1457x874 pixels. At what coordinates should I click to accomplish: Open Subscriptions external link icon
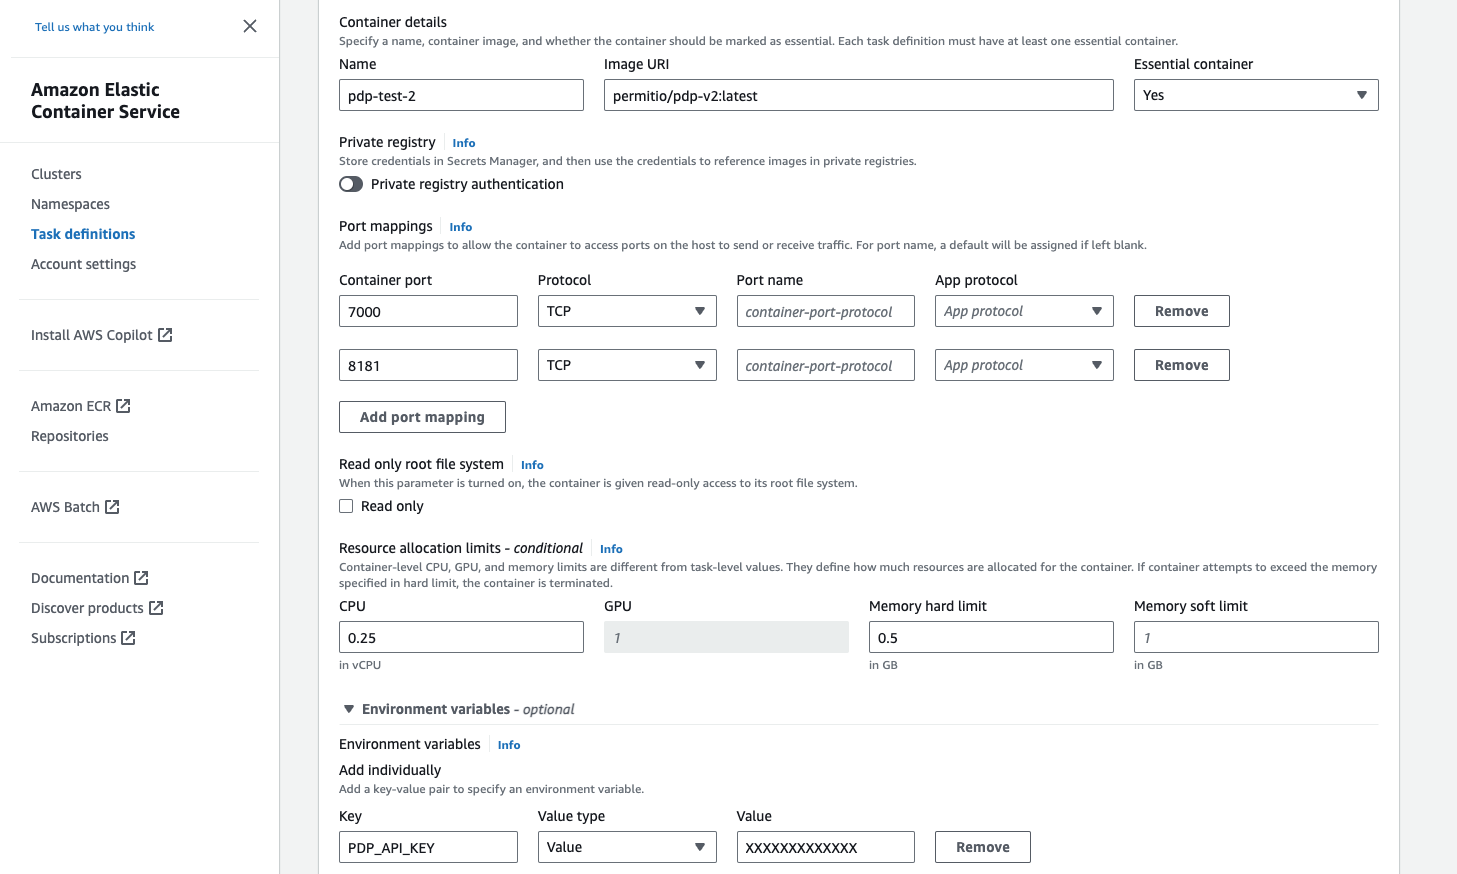[127, 637]
